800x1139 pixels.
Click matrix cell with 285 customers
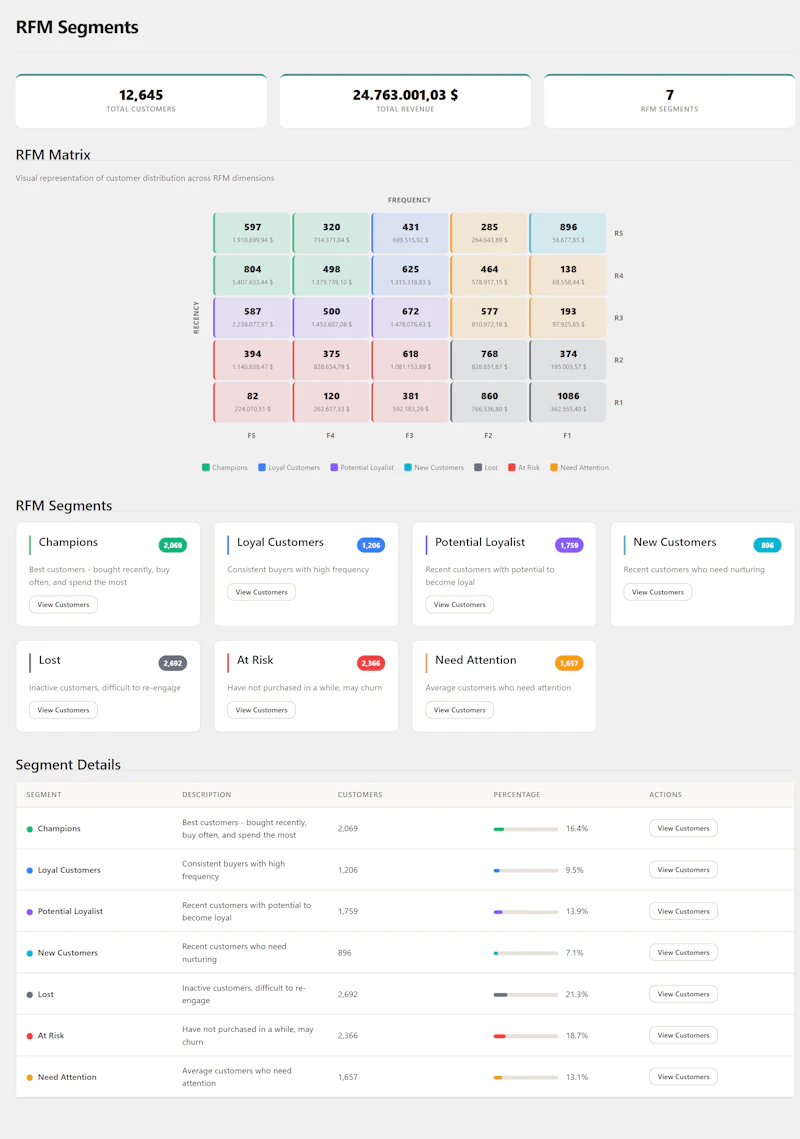pos(489,232)
